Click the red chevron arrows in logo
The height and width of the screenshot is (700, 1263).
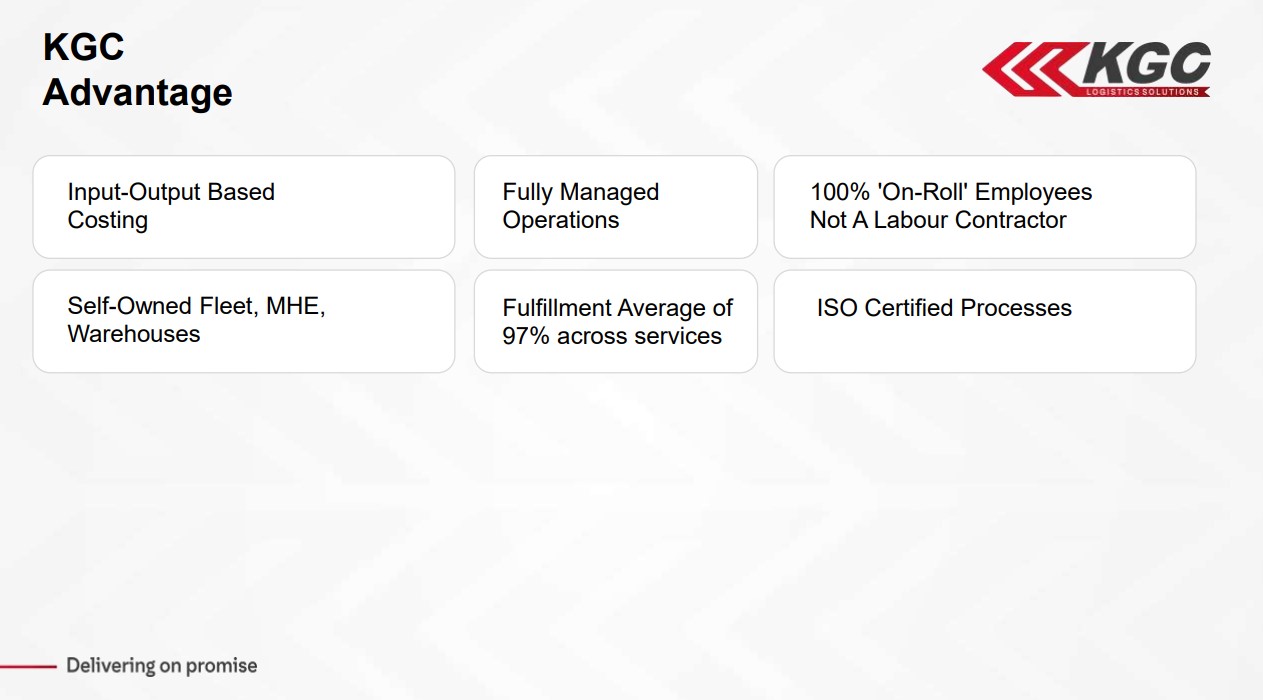tap(1030, 69)
